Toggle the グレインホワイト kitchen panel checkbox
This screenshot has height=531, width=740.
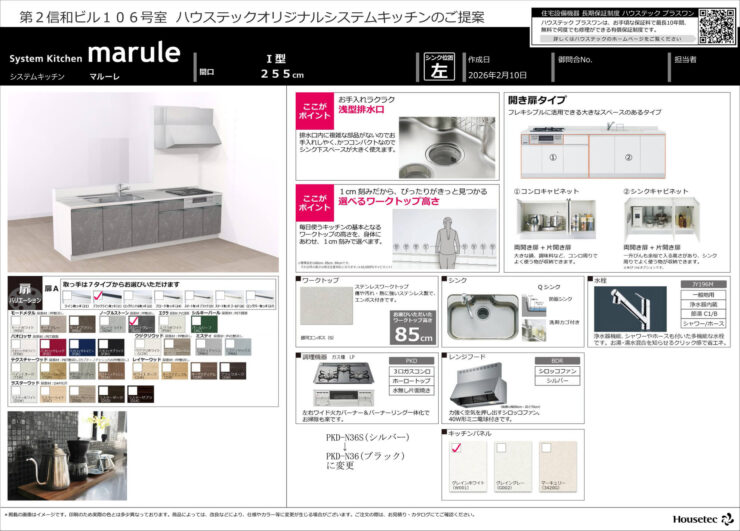pos(456,447)
